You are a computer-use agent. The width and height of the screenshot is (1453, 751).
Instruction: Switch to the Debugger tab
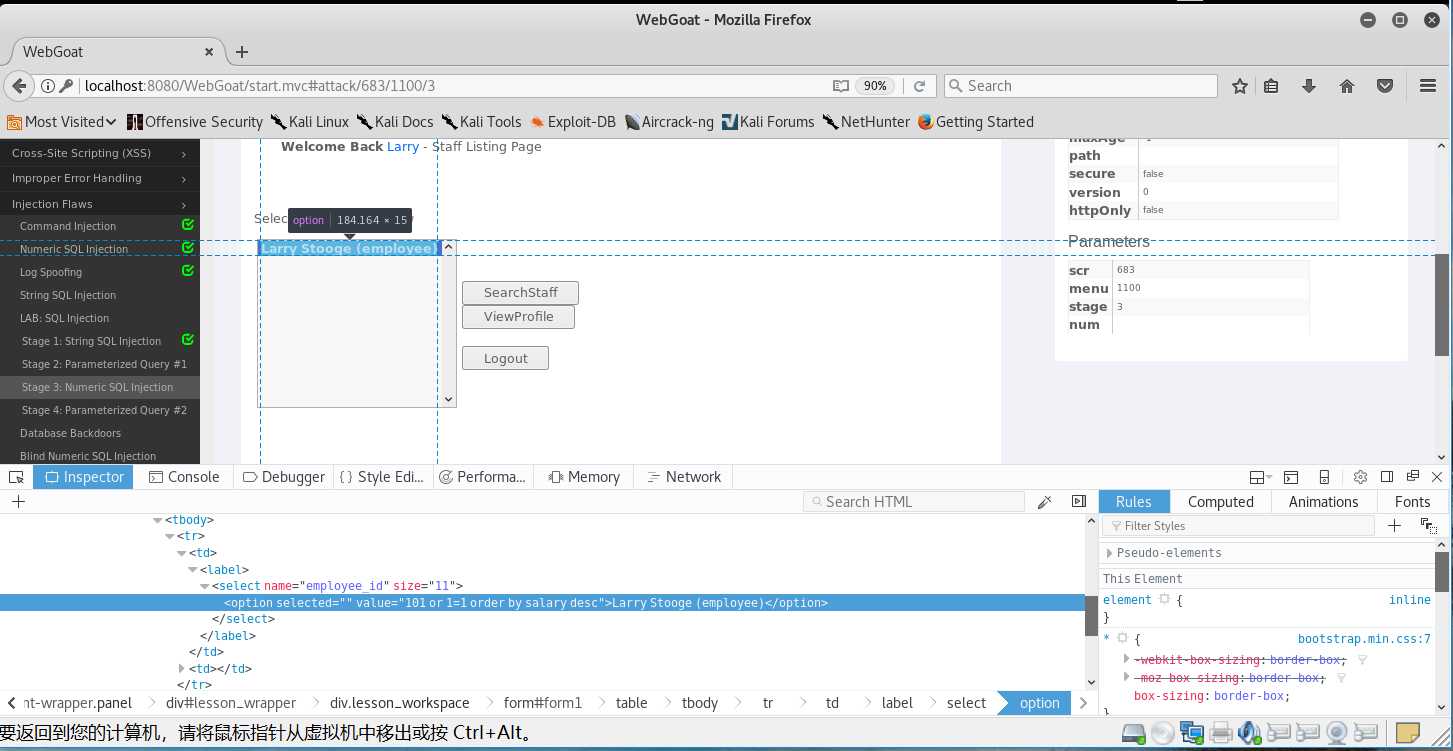tap(284, 477)
